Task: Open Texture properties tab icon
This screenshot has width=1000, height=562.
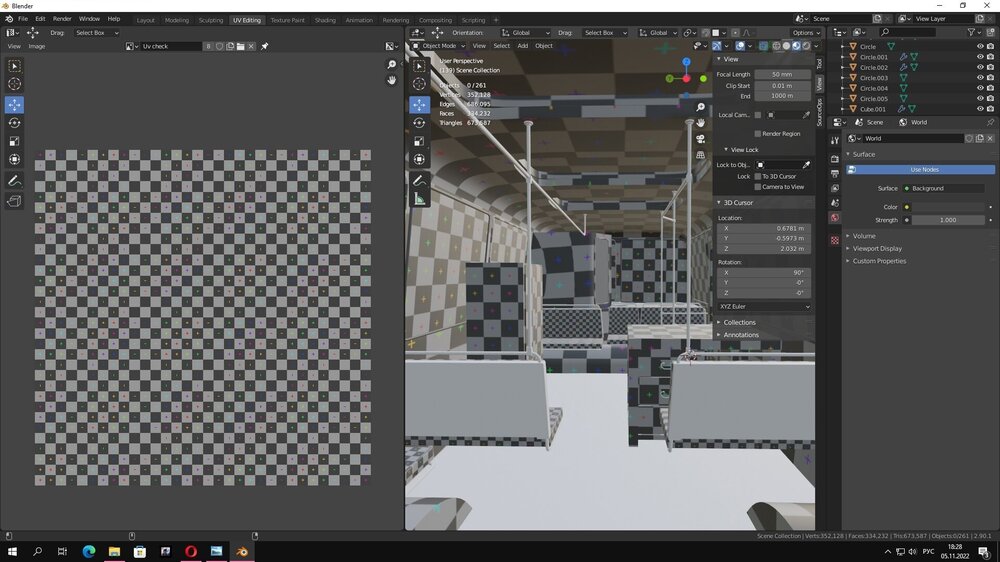Action: 835,240
